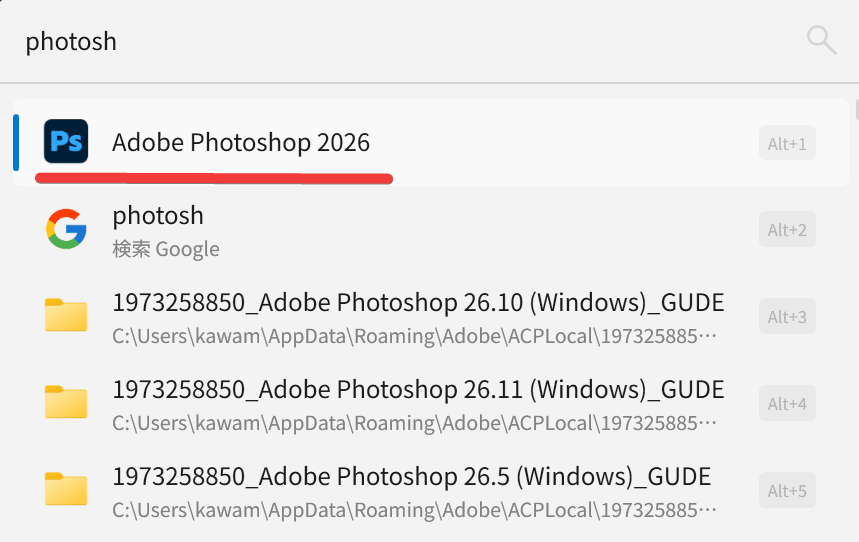Click the magnifying glass search icon

[821, 41]
